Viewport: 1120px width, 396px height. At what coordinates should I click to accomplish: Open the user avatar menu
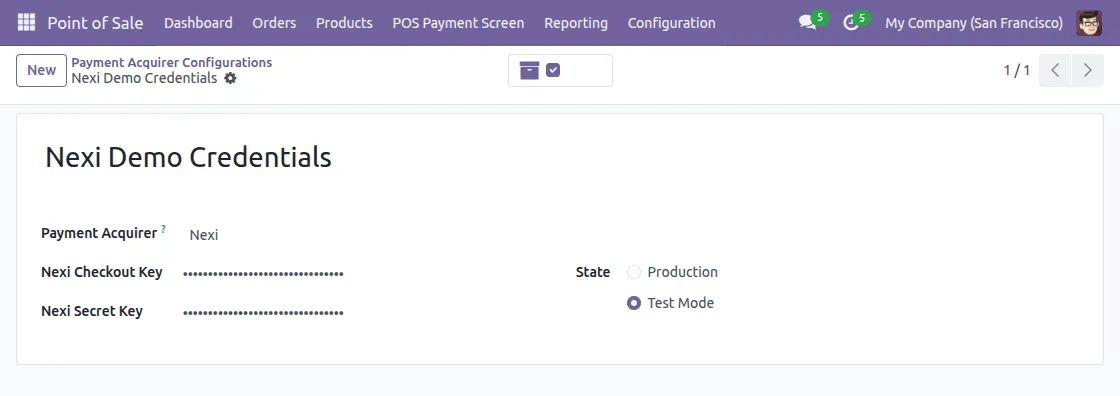[x=1089, y=23]
